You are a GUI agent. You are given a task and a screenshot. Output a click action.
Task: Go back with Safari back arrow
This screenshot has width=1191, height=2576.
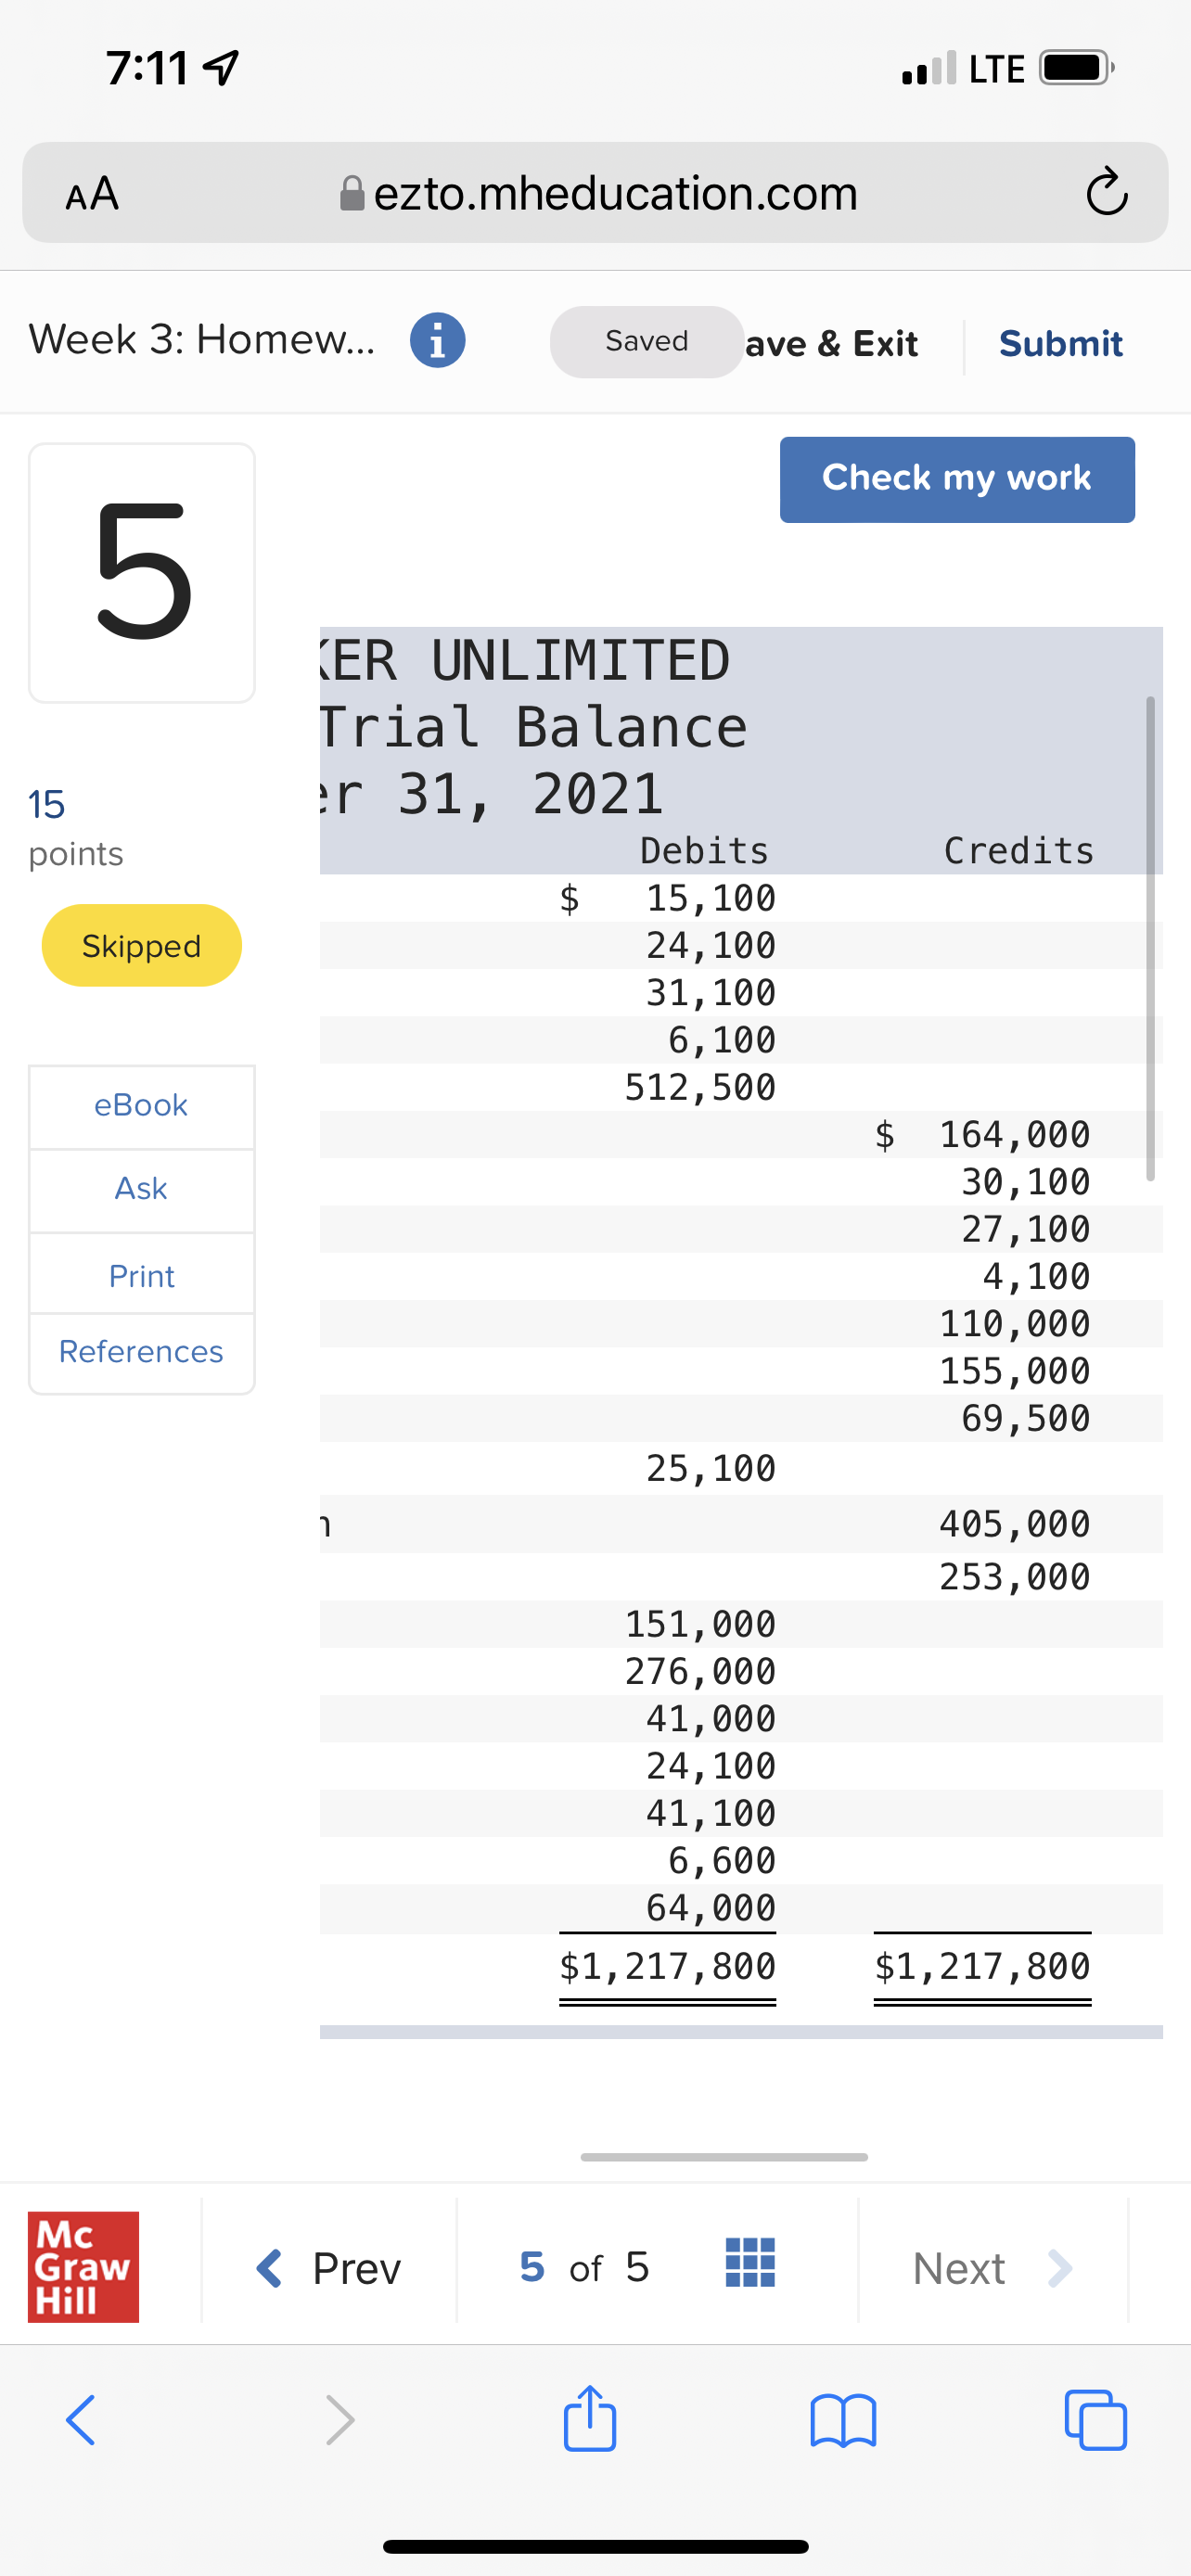tap(82, 2419)
